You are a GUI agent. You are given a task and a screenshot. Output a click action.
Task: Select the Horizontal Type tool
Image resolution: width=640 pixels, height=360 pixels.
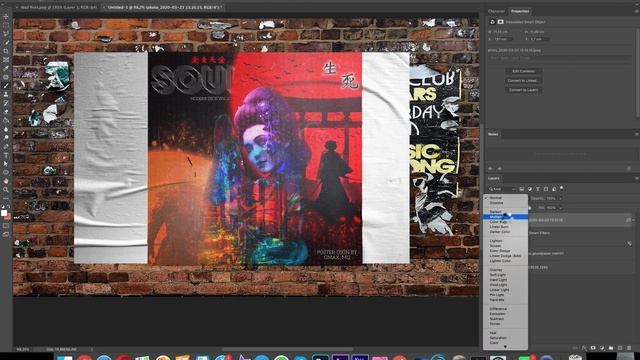(x=6, y=155)
